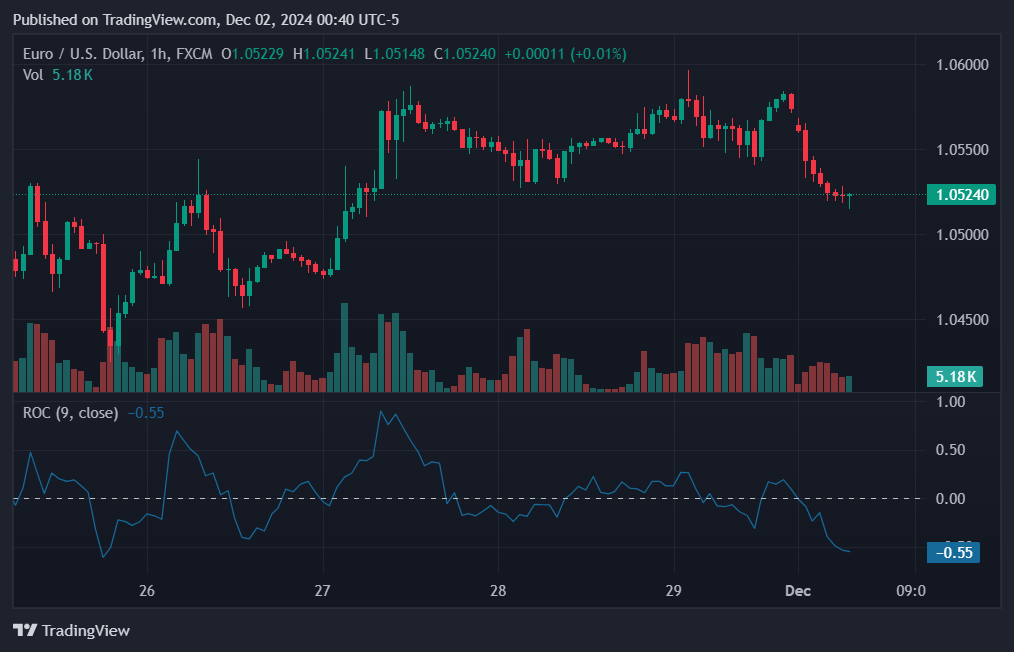Screen dimensions: 1014x652
Task: Click the current price tag 1.05240
Action: [961, 195]
